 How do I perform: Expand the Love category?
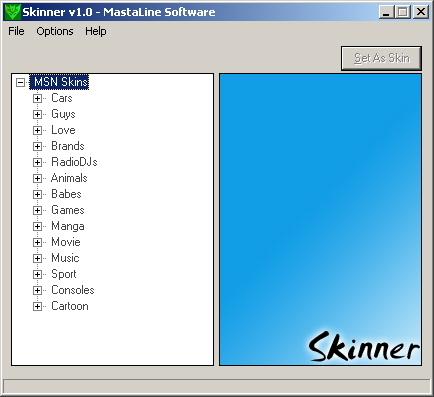[x=37, y=130]
